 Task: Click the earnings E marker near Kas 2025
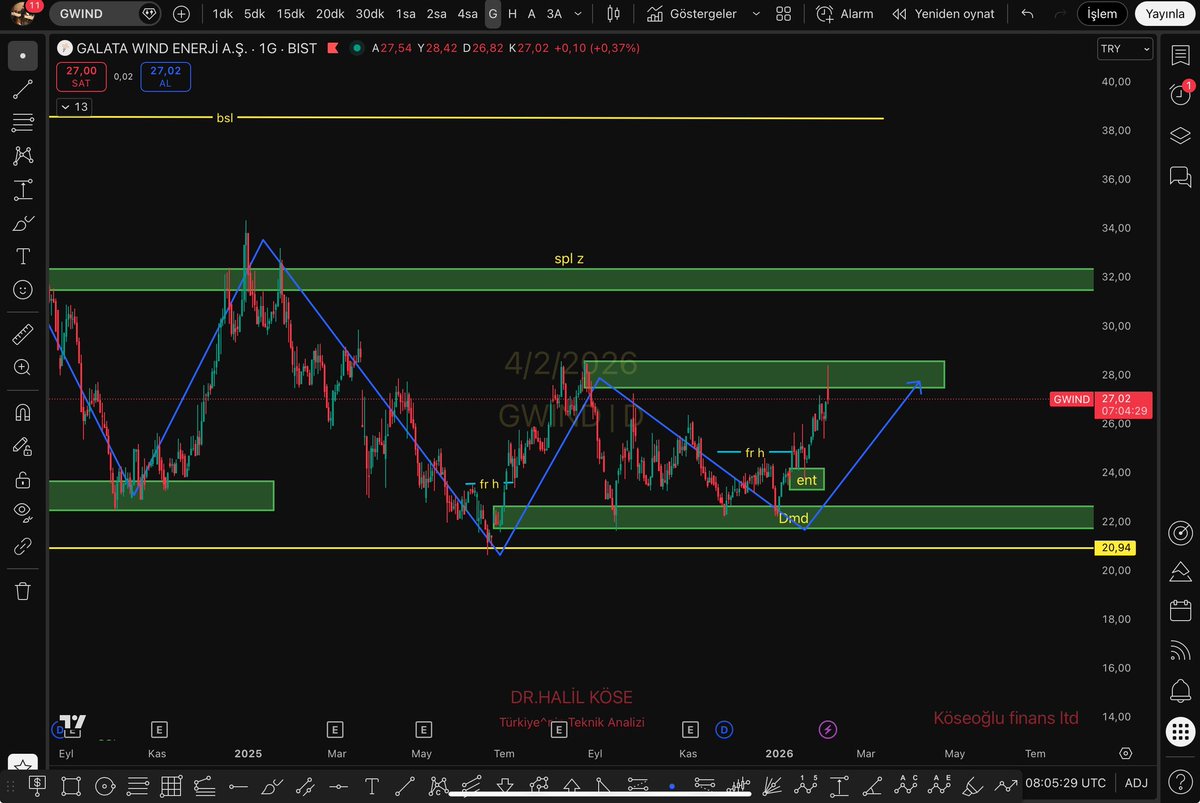click(159, 729)
